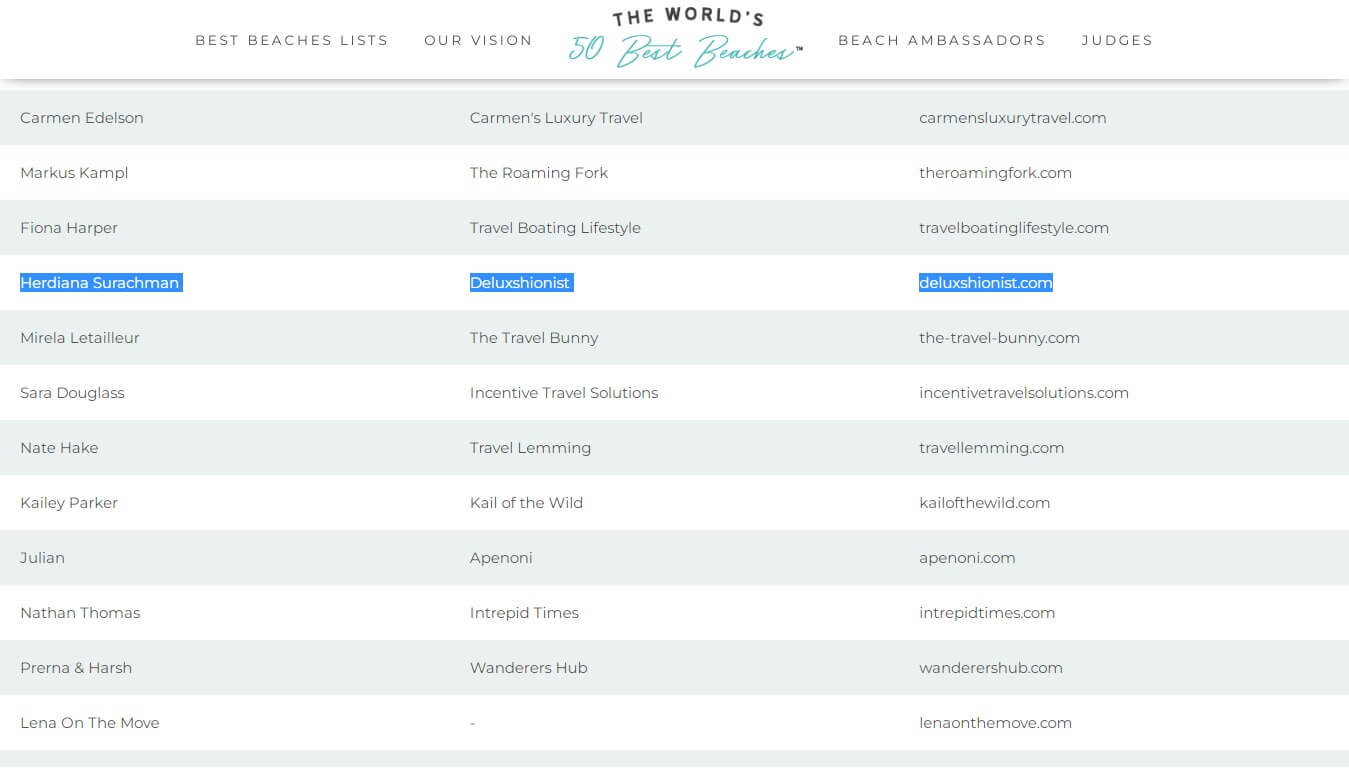Viewport: 1349px width, 768px height.
Task: Select the name Kailey Parker
Action: 69,503
